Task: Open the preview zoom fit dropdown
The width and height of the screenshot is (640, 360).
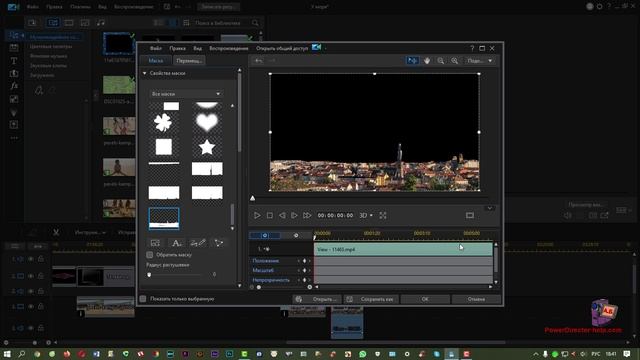Action: point(480,60)
